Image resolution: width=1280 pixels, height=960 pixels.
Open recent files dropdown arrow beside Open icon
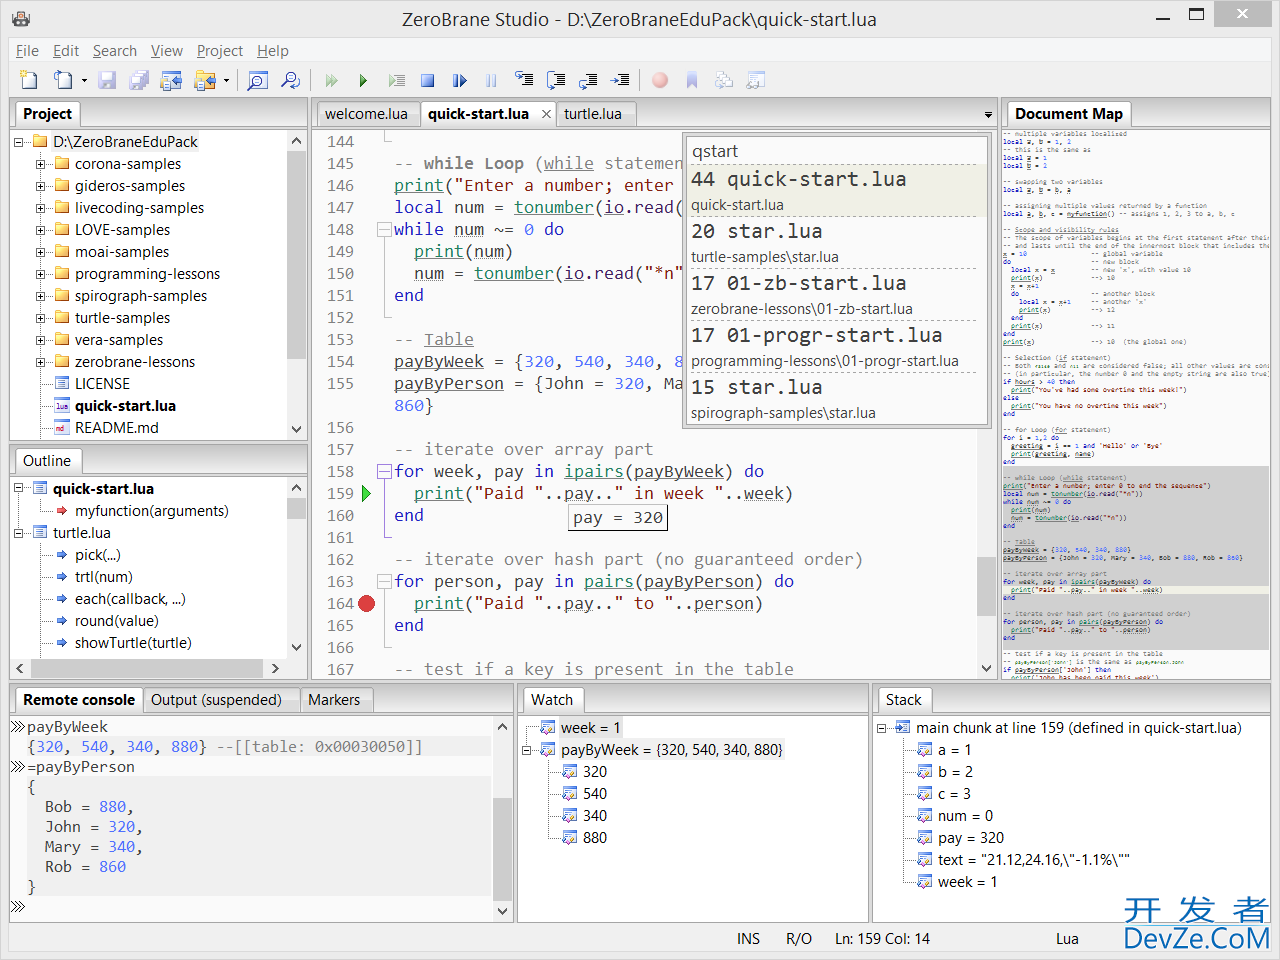[x=84, y=80]
